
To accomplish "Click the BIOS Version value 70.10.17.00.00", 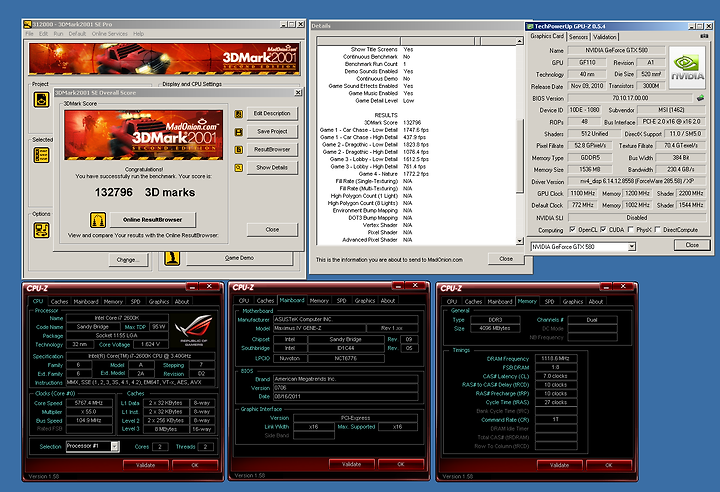I will tap(630, 98).
